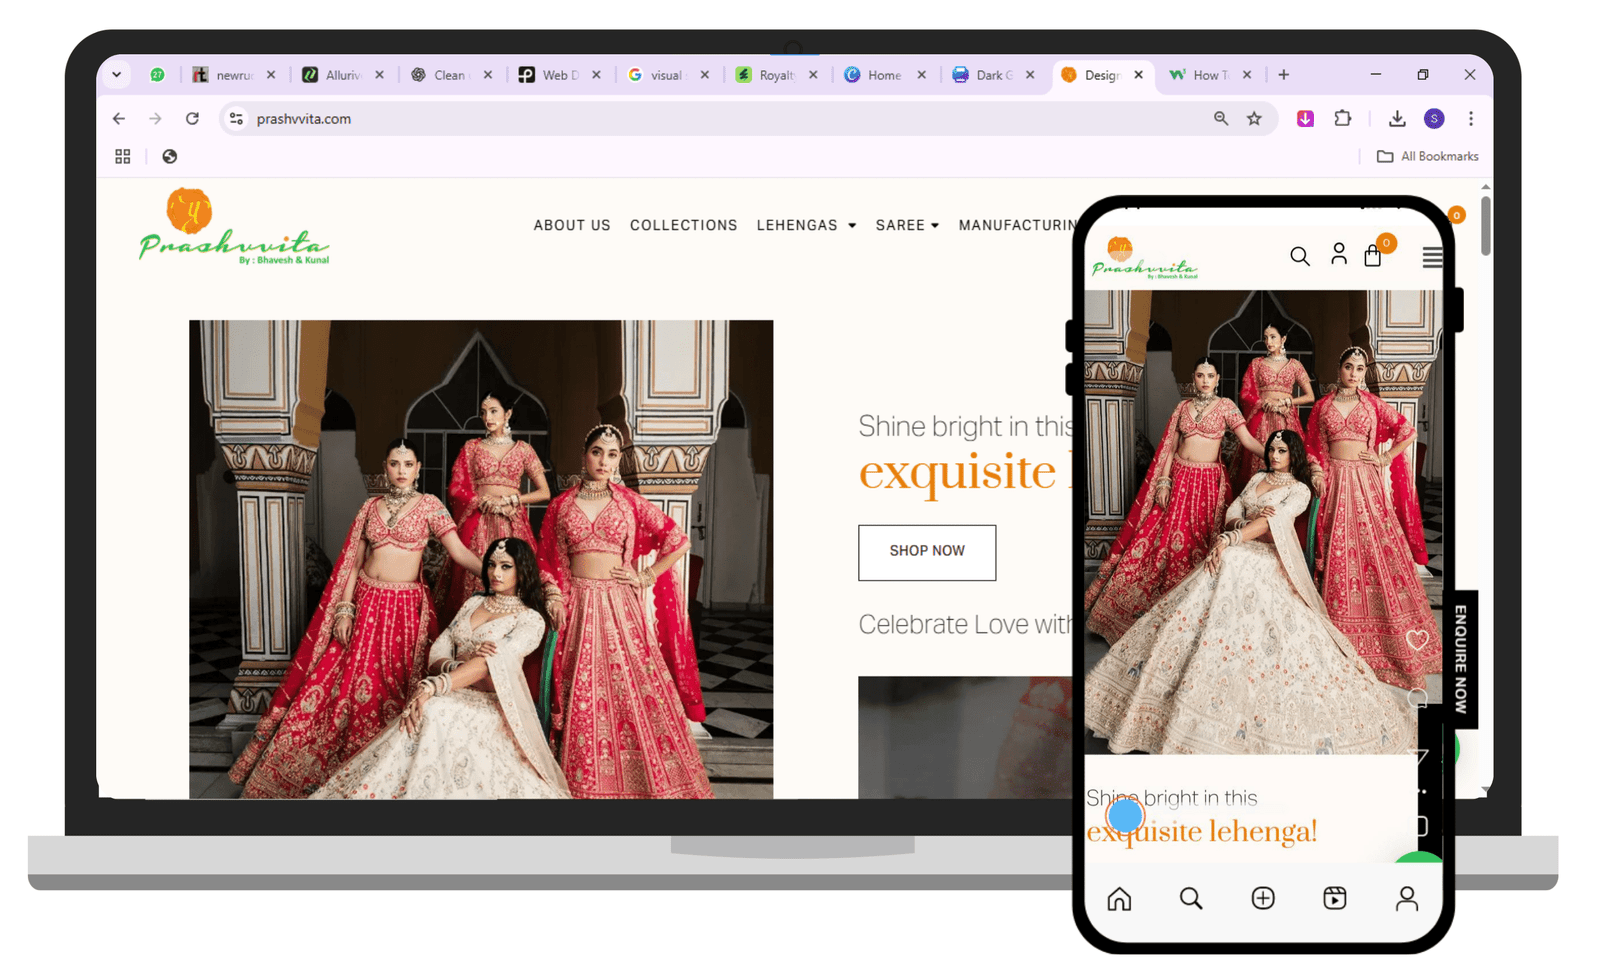Image resolution: width=1600 pixels, height=974 pixels.
Task: Bookmark the page using the star icon
Action: (x=1255, y=118)
